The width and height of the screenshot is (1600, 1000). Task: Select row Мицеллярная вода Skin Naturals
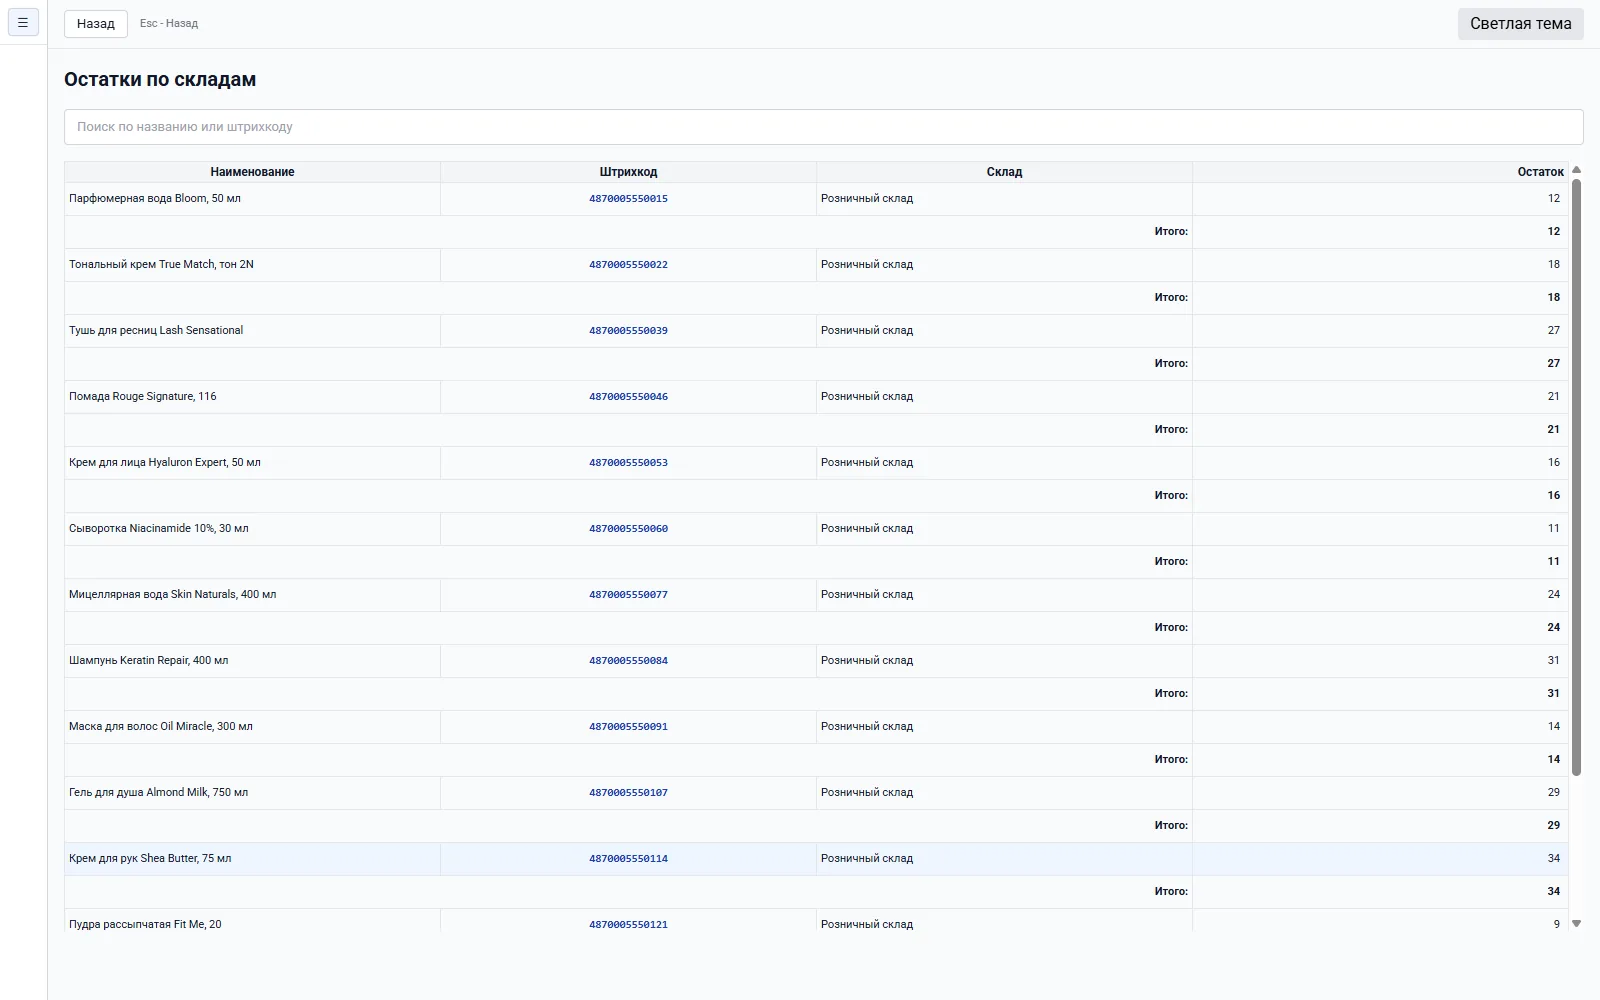[x=816, y=595]
